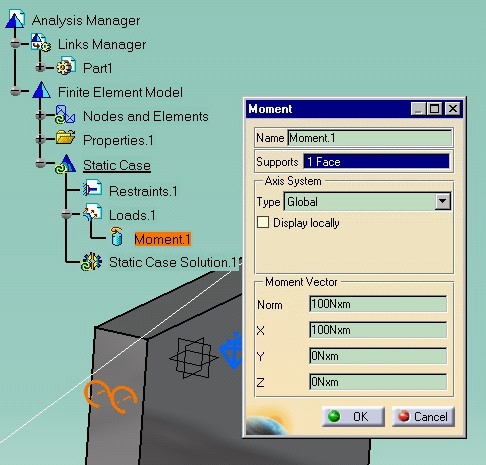Click the Moment.1 cylinder icon
The height and width of the screenshot is (465, 486).
(117, 236)
